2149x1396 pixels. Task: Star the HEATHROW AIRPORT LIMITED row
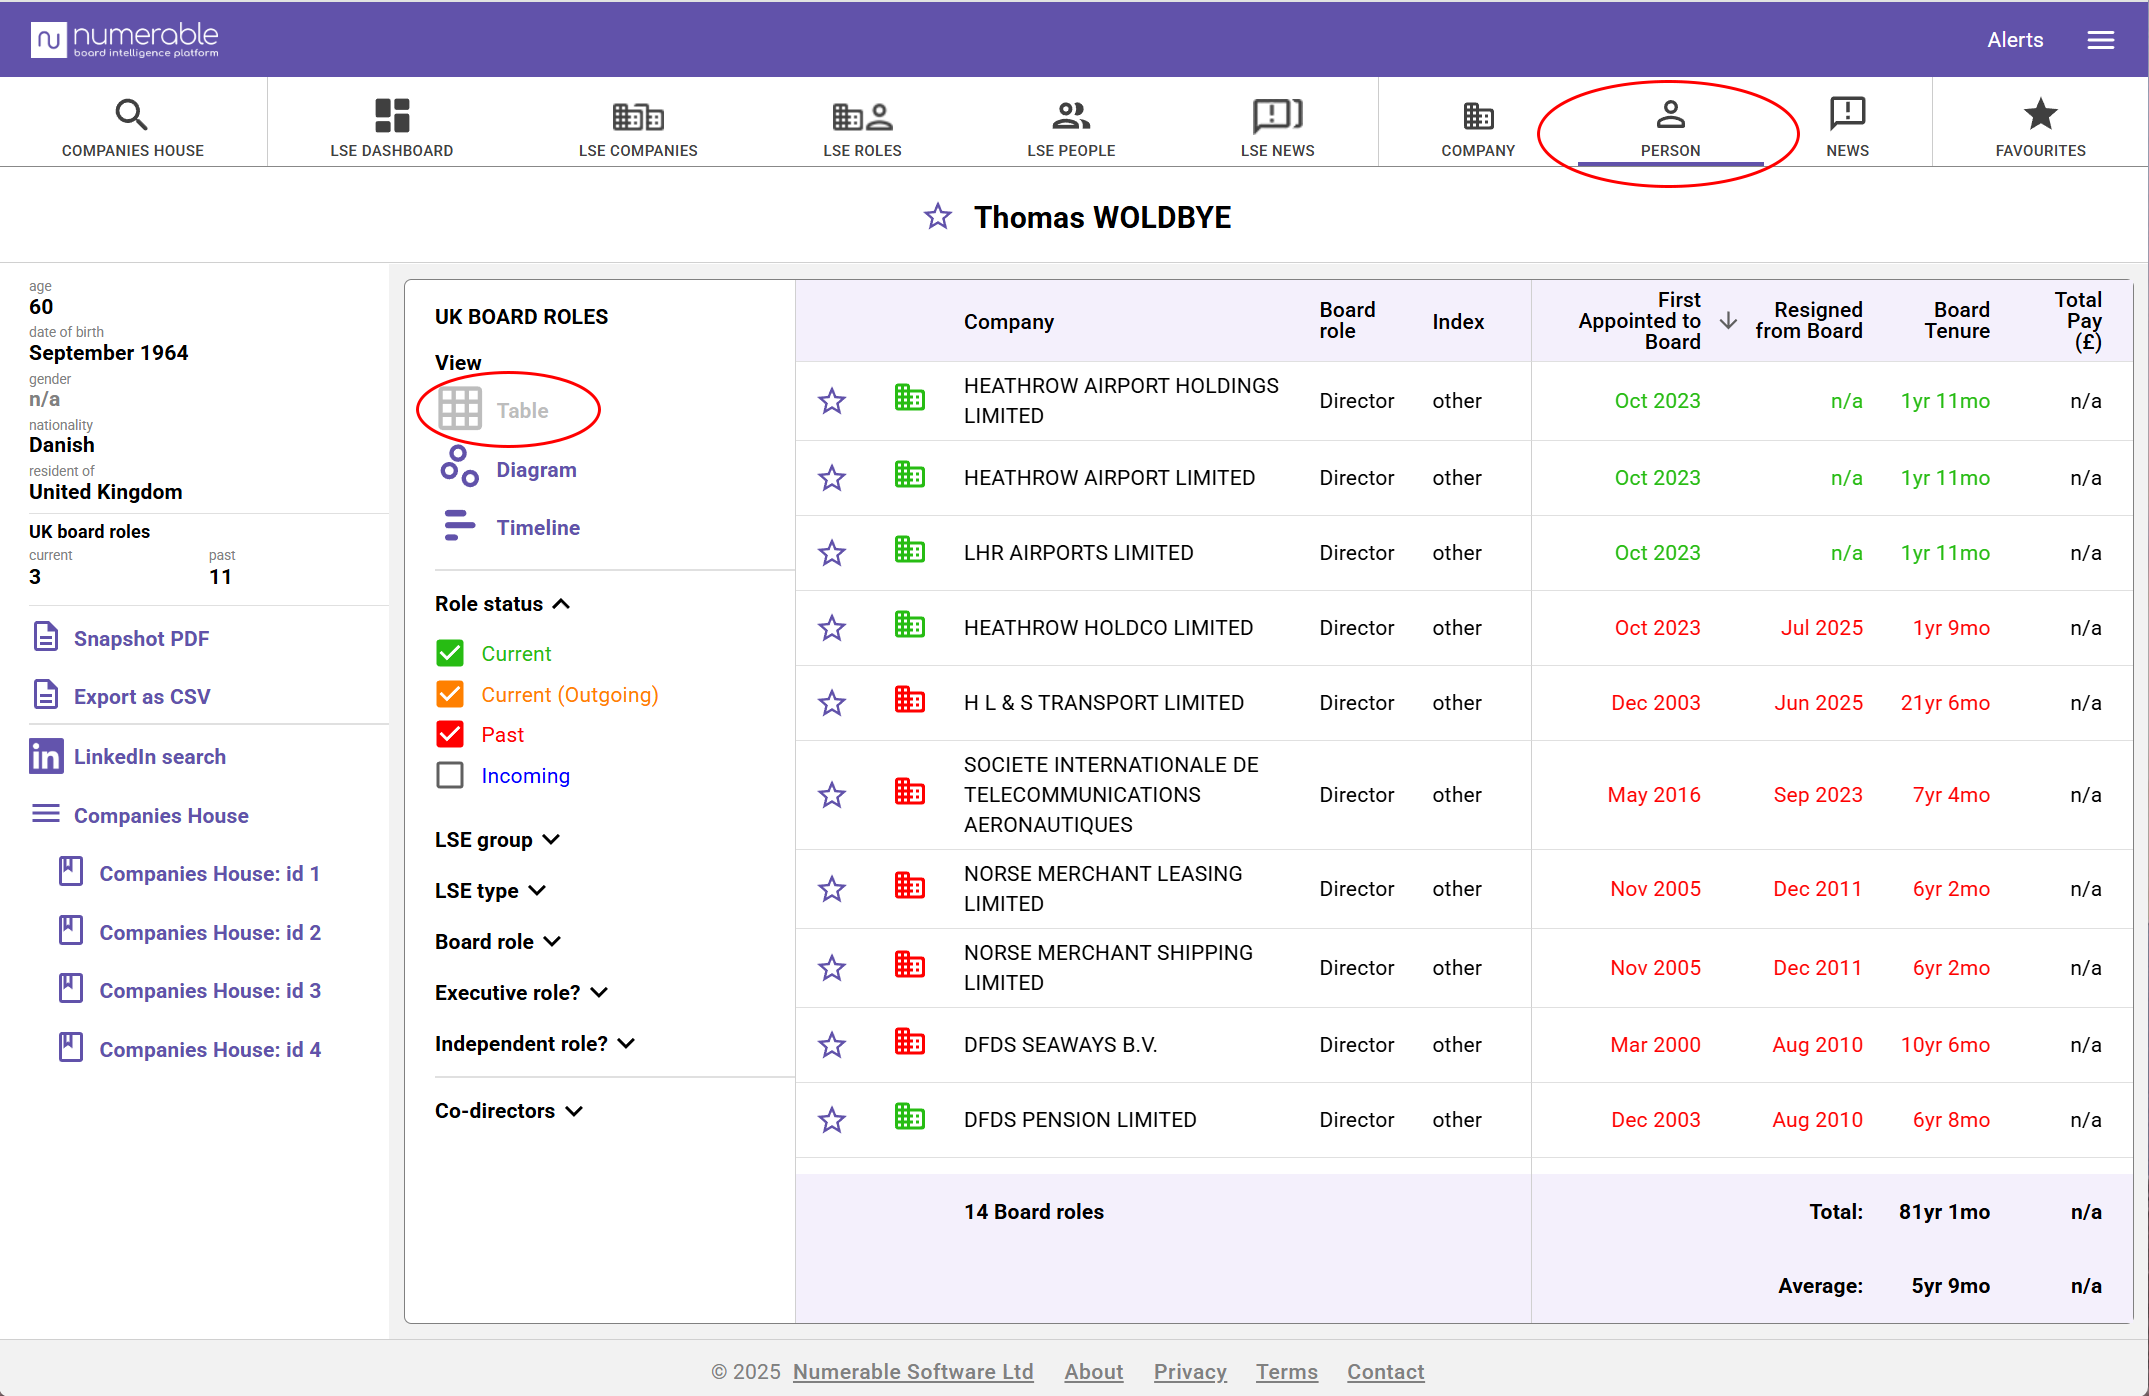832,478
